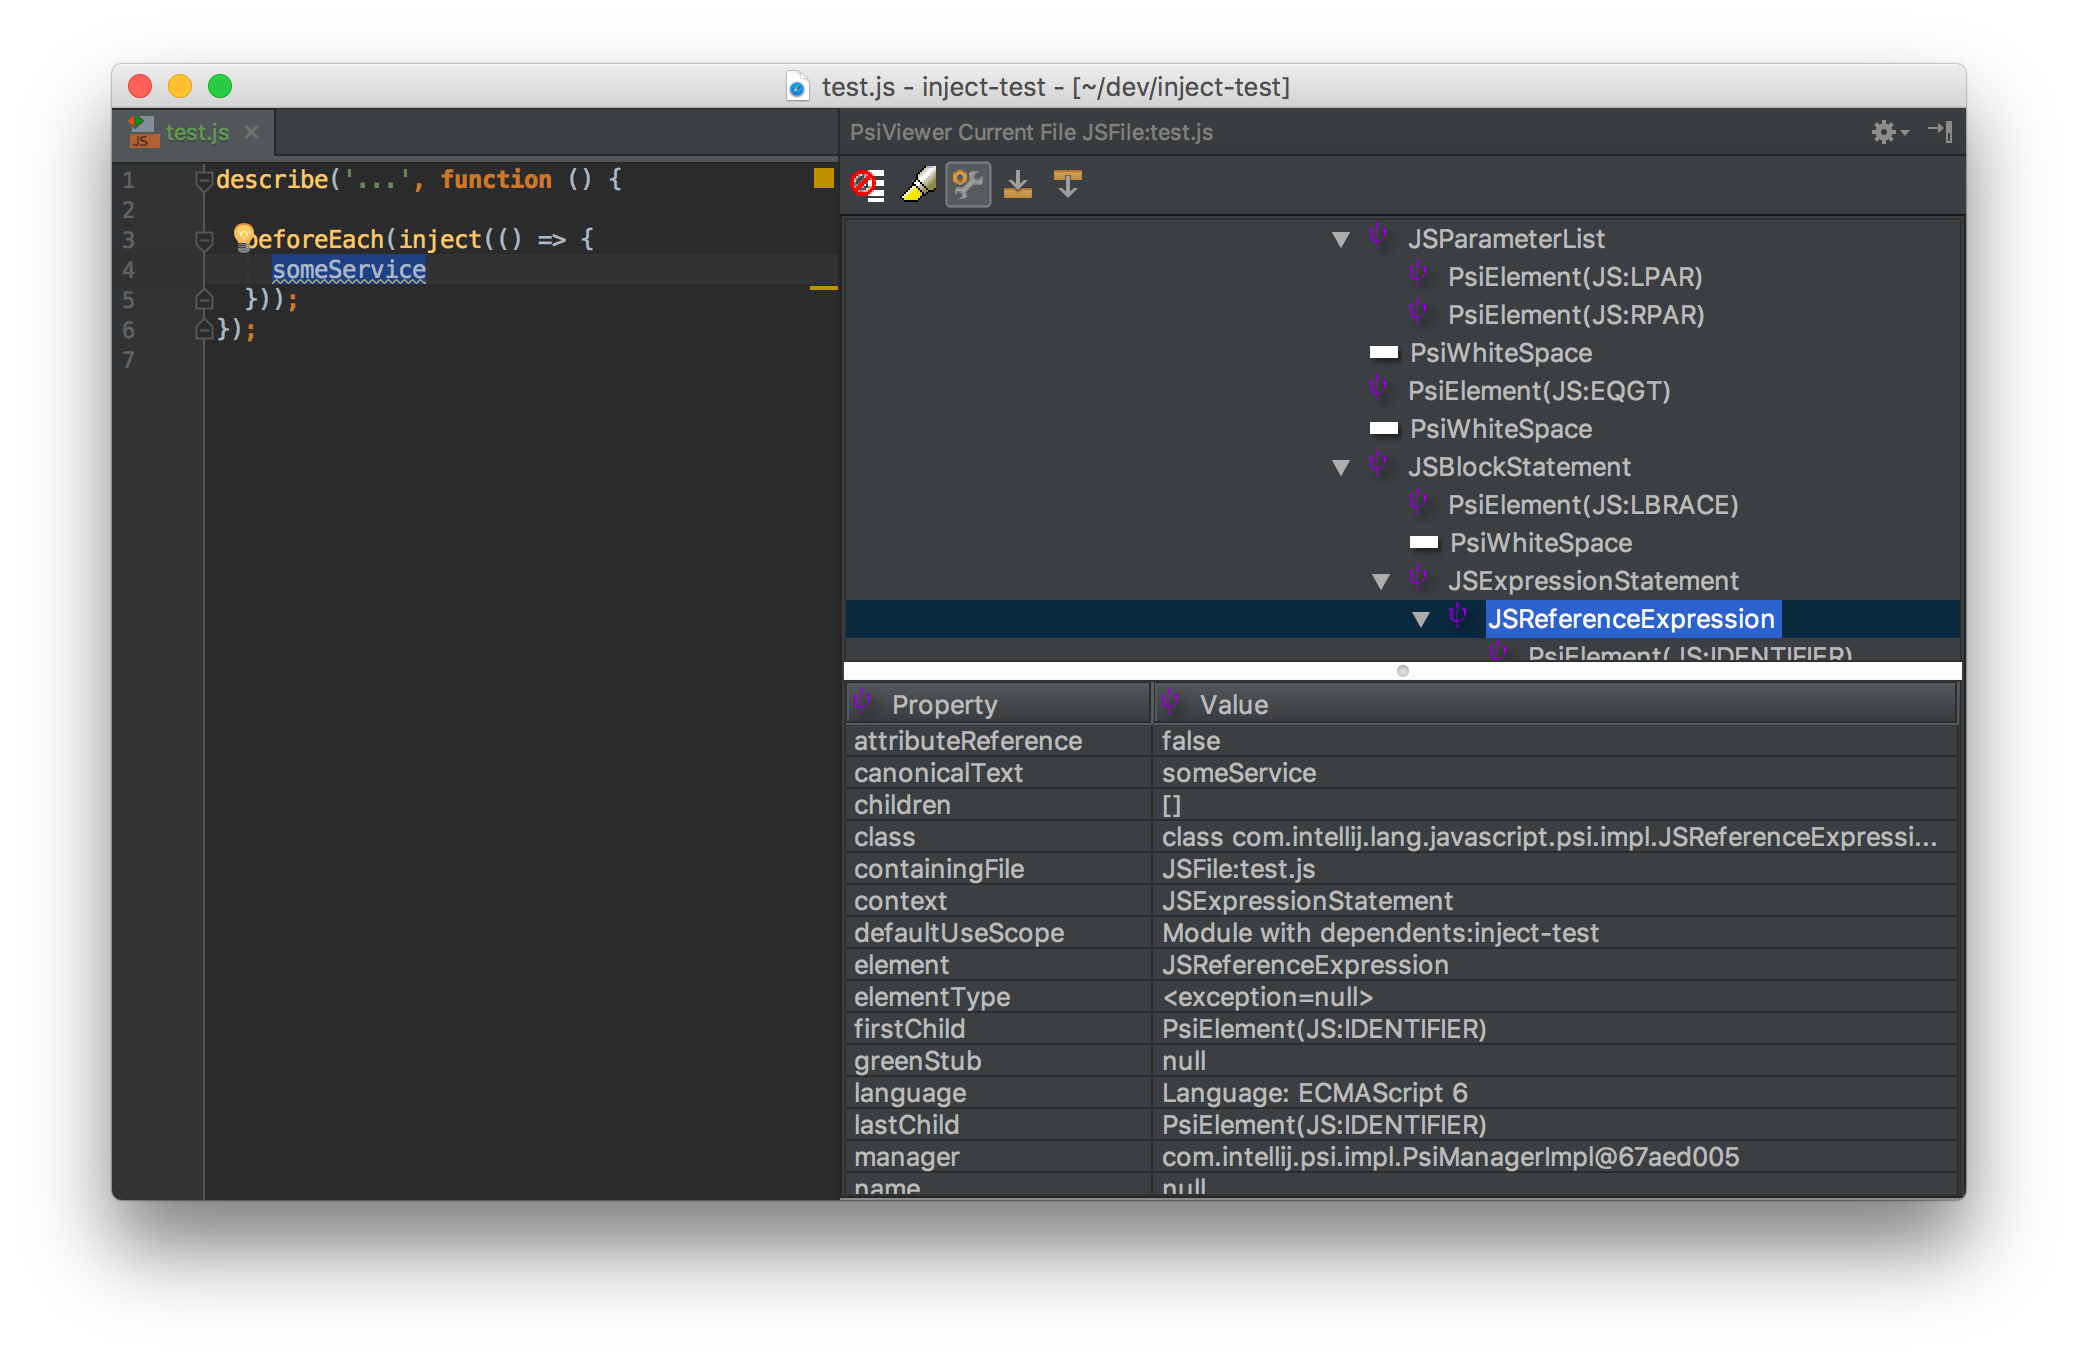Viewport: 2078px width, 1360px height.
Task: Switch to the test.js editor tab
Action: point(196,132)
